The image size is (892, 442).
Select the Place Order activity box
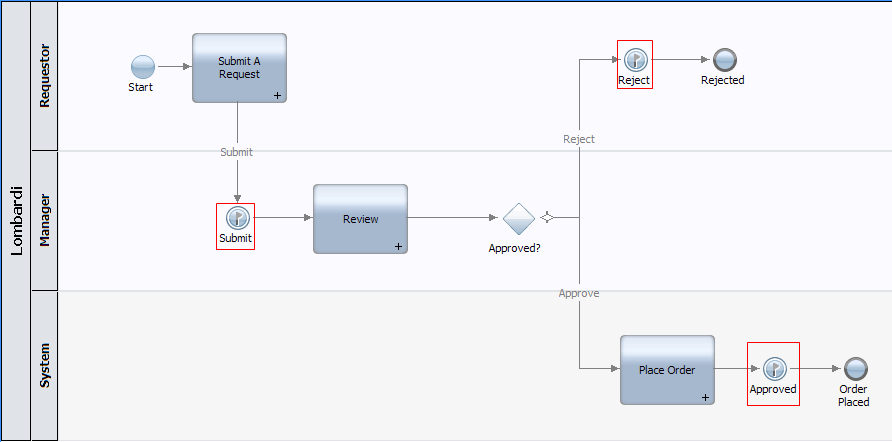point(667,369)
